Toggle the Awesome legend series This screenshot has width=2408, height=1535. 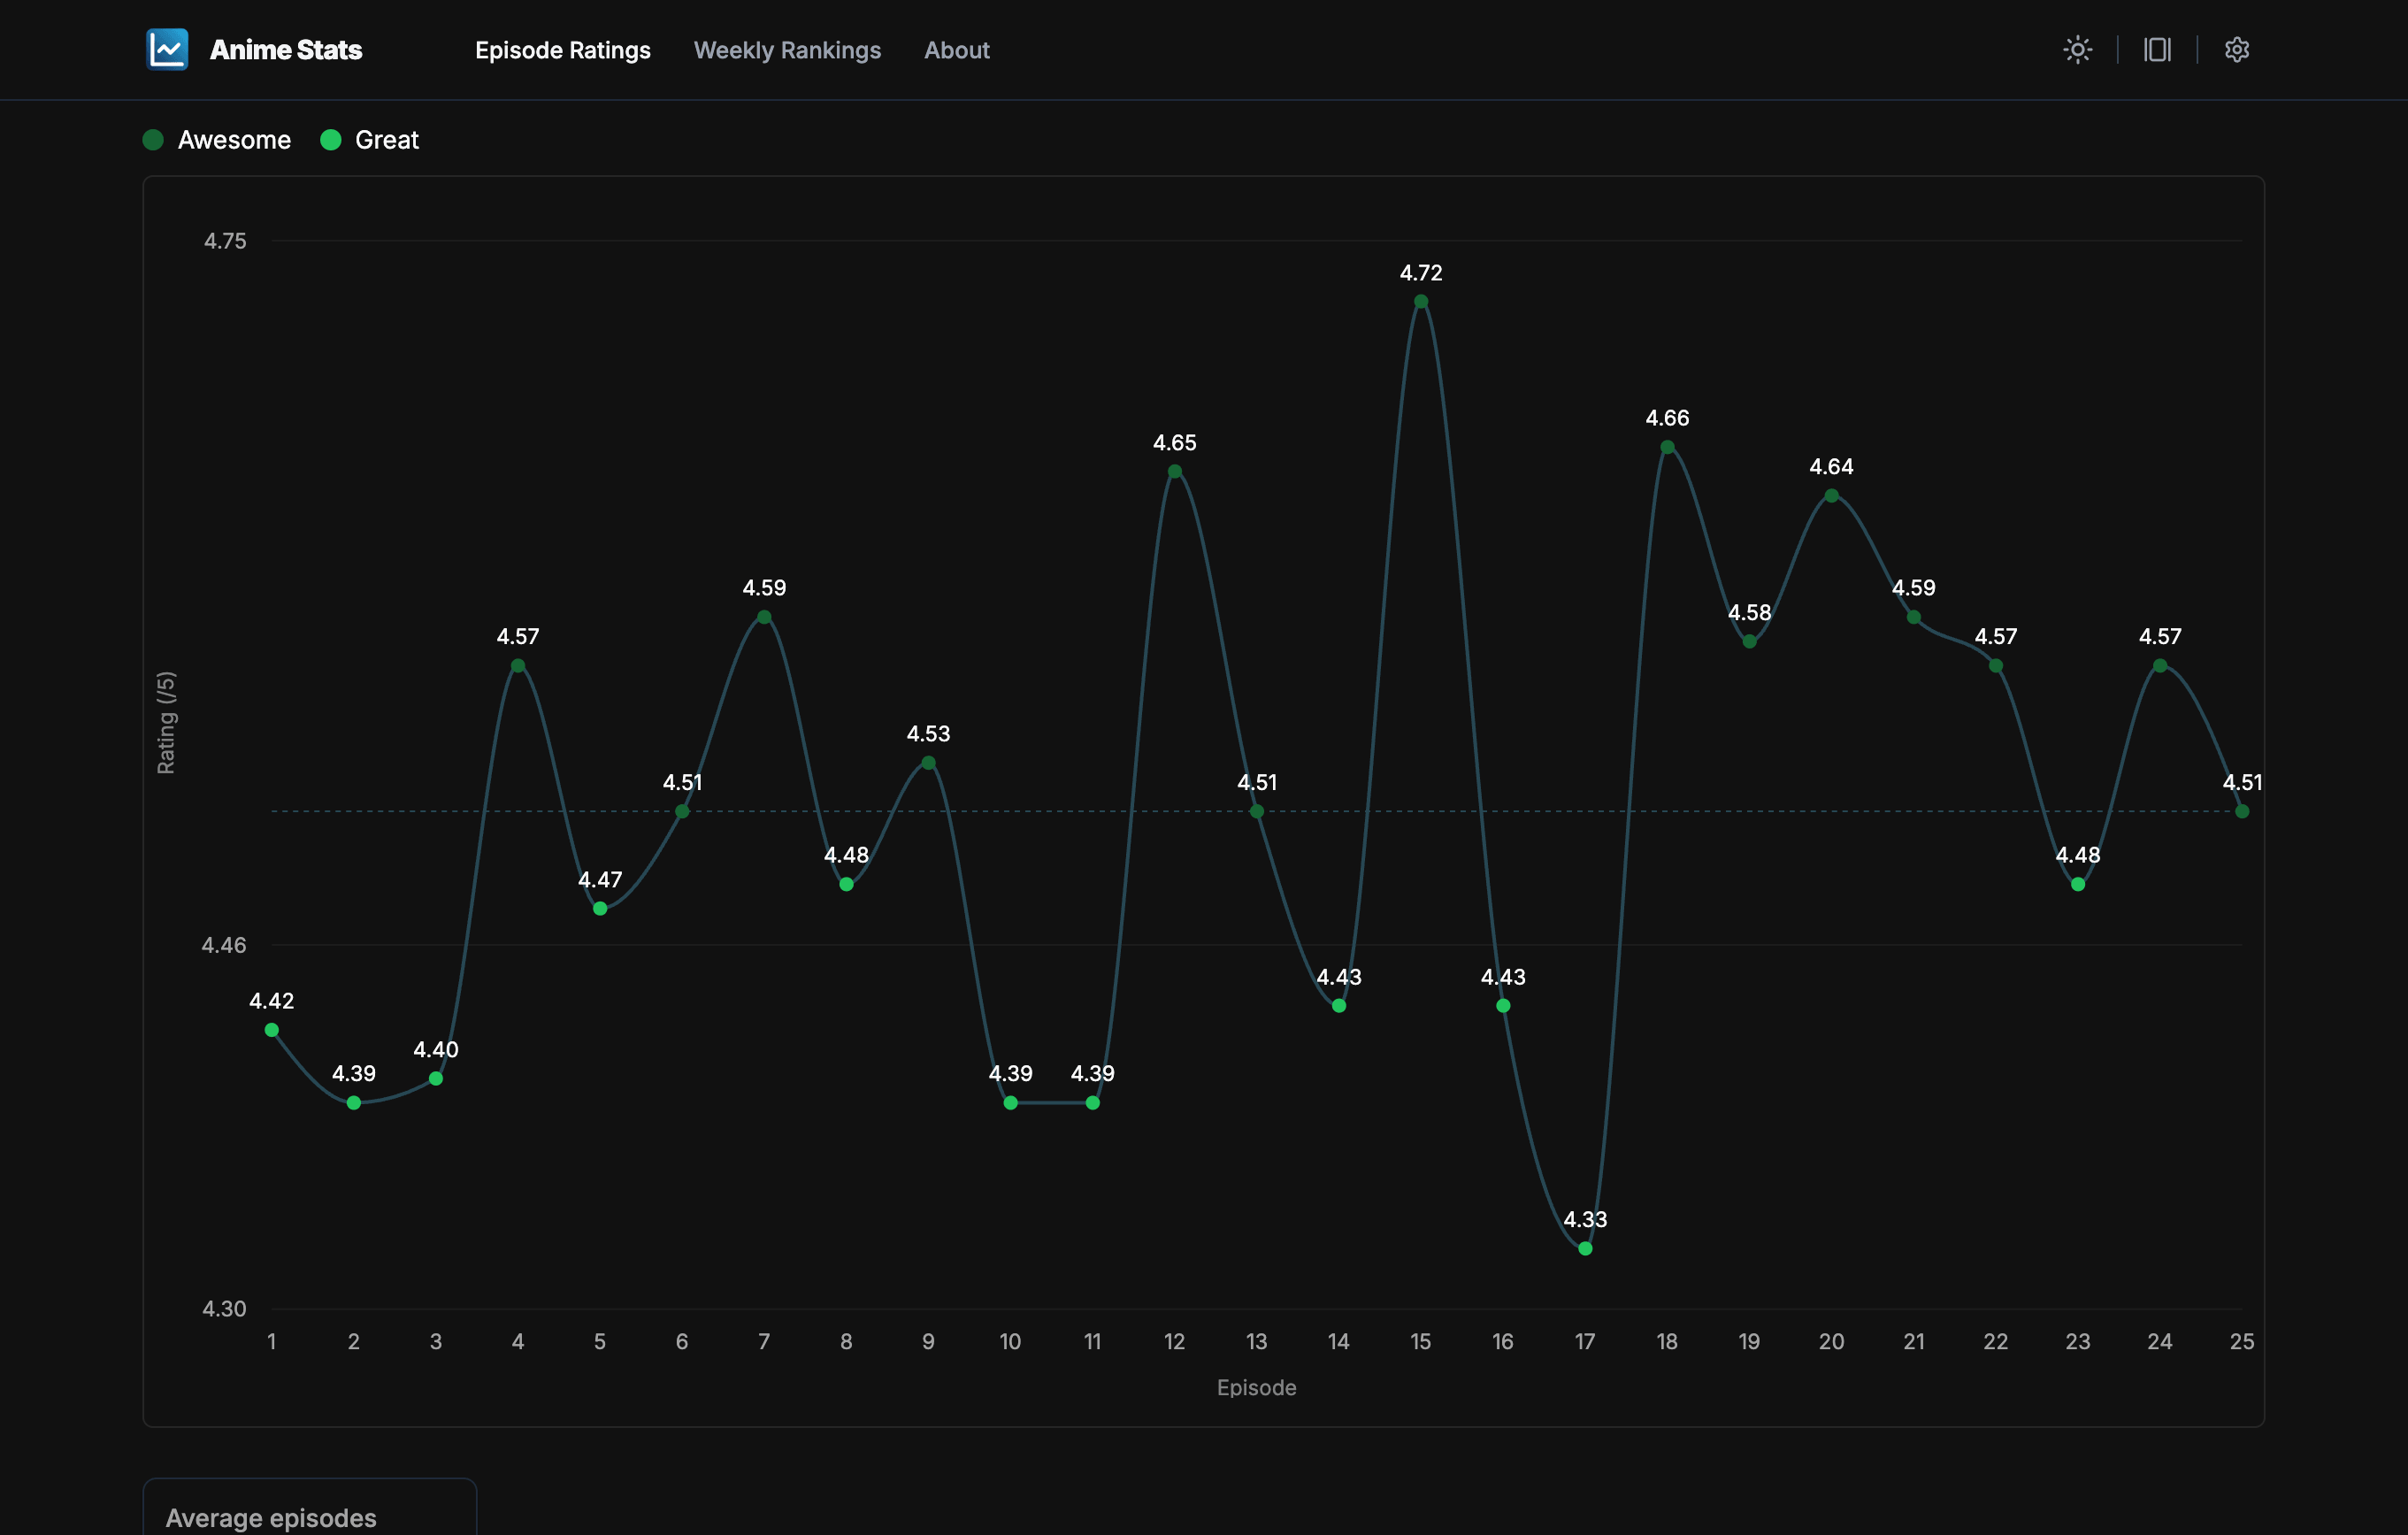point(233,140)
